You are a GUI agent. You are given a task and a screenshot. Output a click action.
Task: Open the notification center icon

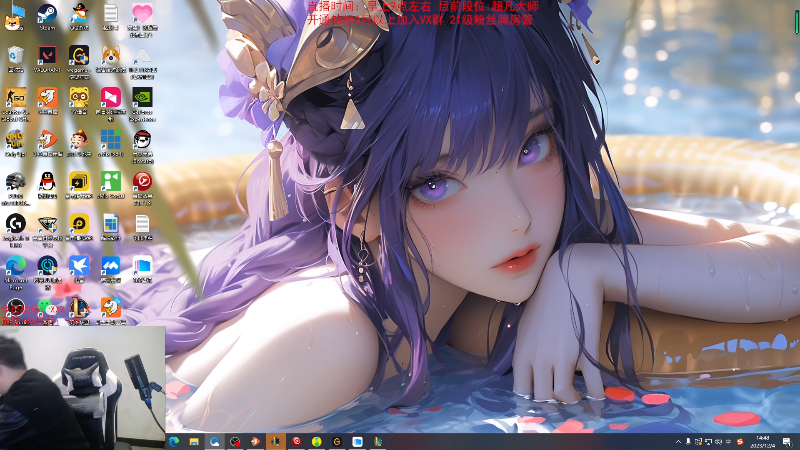(788, 442)
